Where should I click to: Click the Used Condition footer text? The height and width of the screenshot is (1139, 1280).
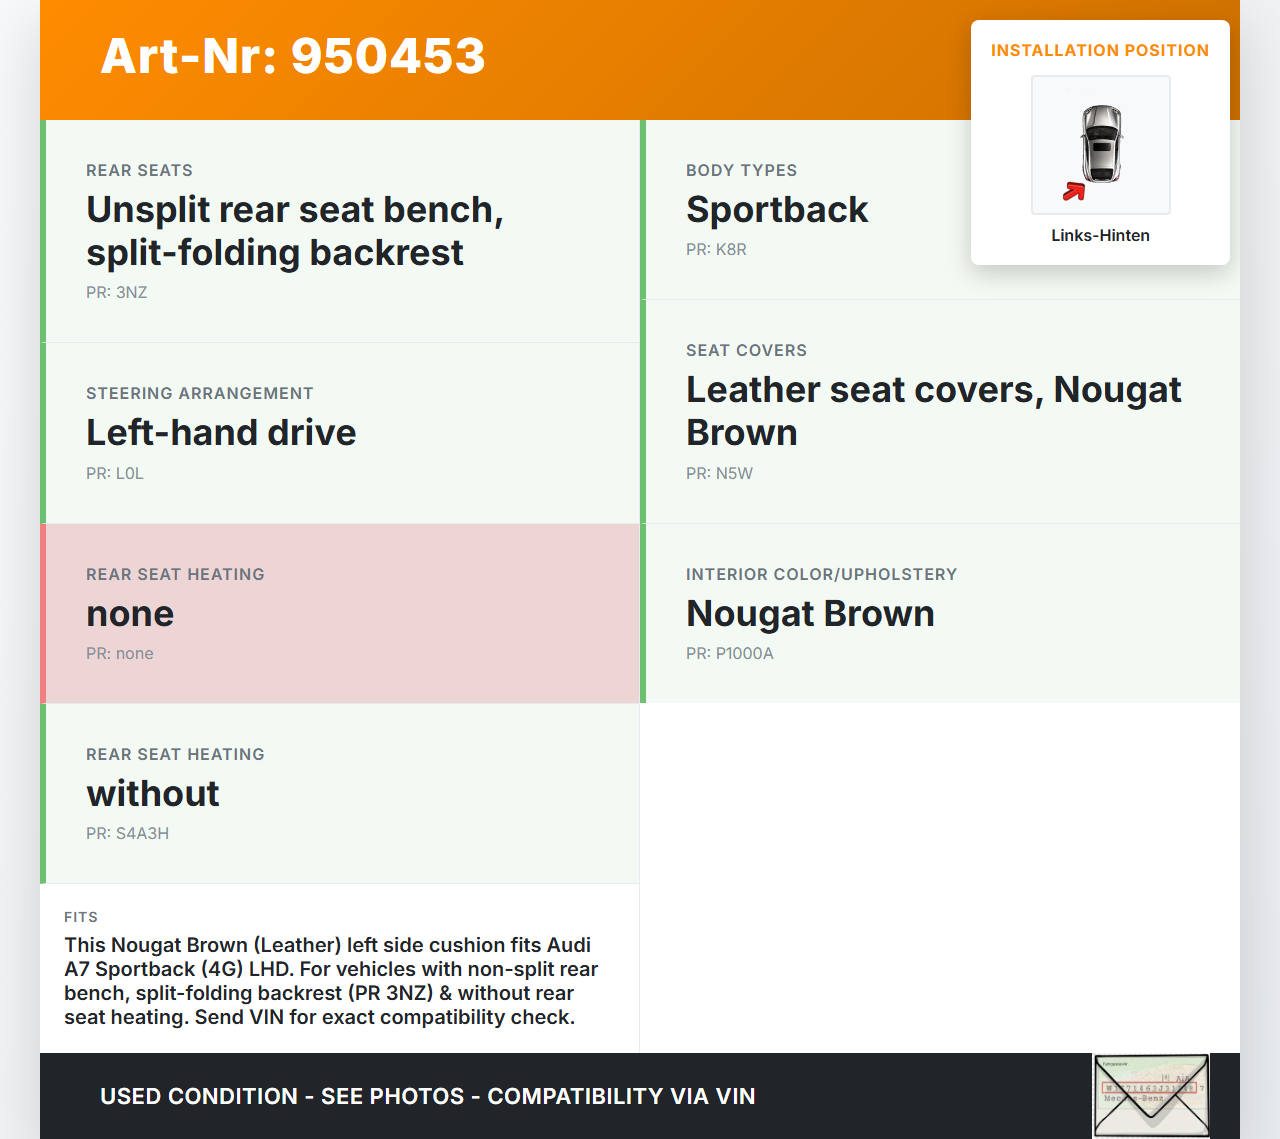coord(427,1096)
